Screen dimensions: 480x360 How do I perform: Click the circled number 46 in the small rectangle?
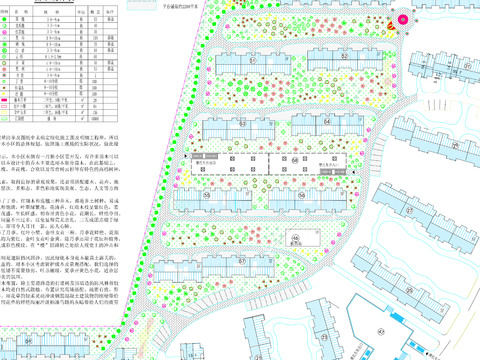295,238
